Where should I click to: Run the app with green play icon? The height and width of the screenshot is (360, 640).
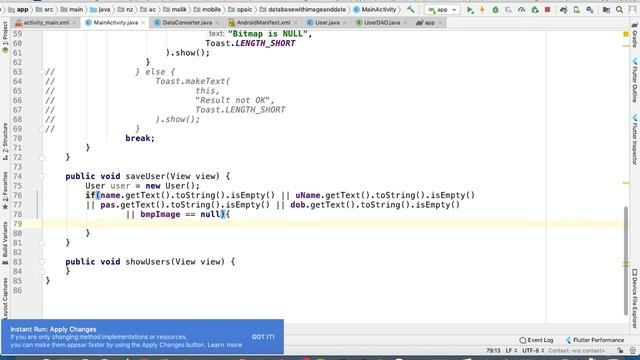pyautogui.click(x=470, y=9)
